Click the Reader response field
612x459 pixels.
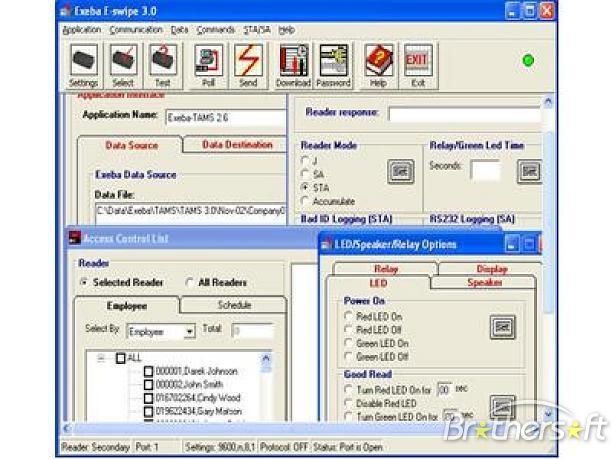pyautogui.click(x=464, y=114)
